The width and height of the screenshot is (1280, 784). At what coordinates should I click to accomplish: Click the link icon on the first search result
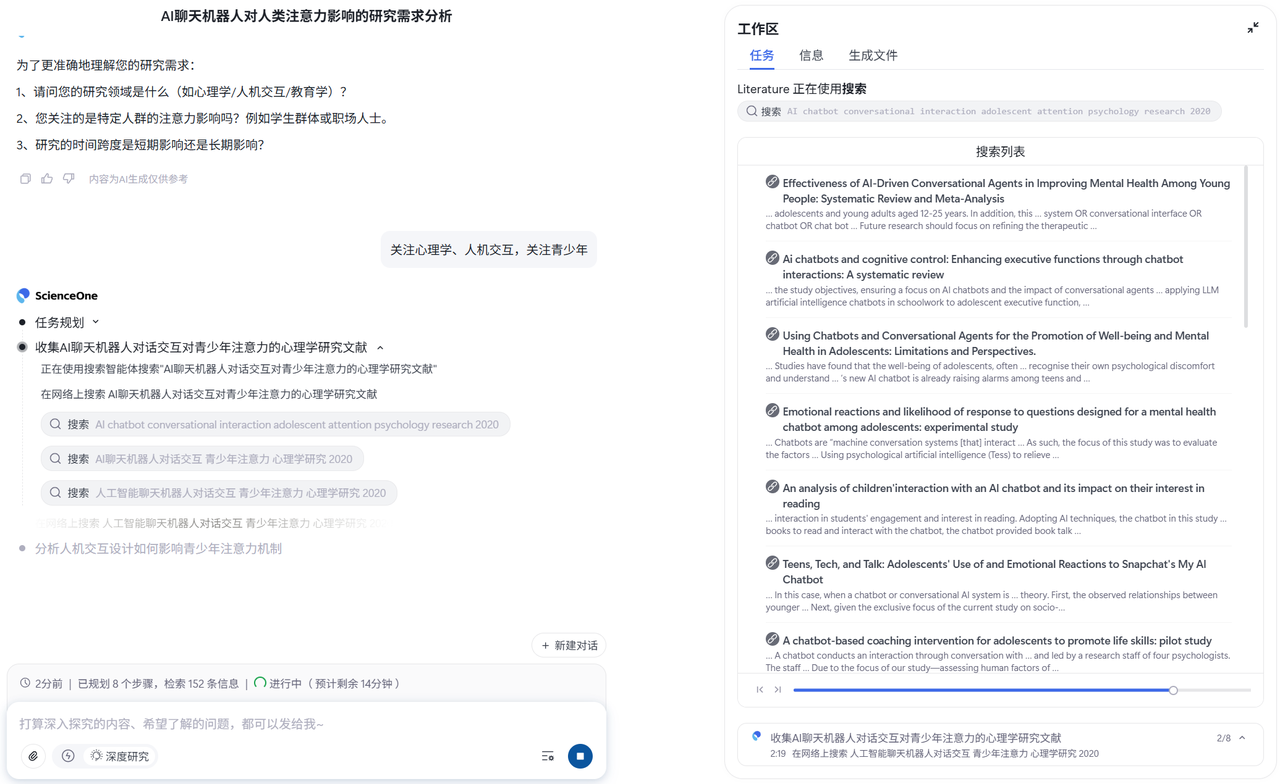tap(771, 182)
